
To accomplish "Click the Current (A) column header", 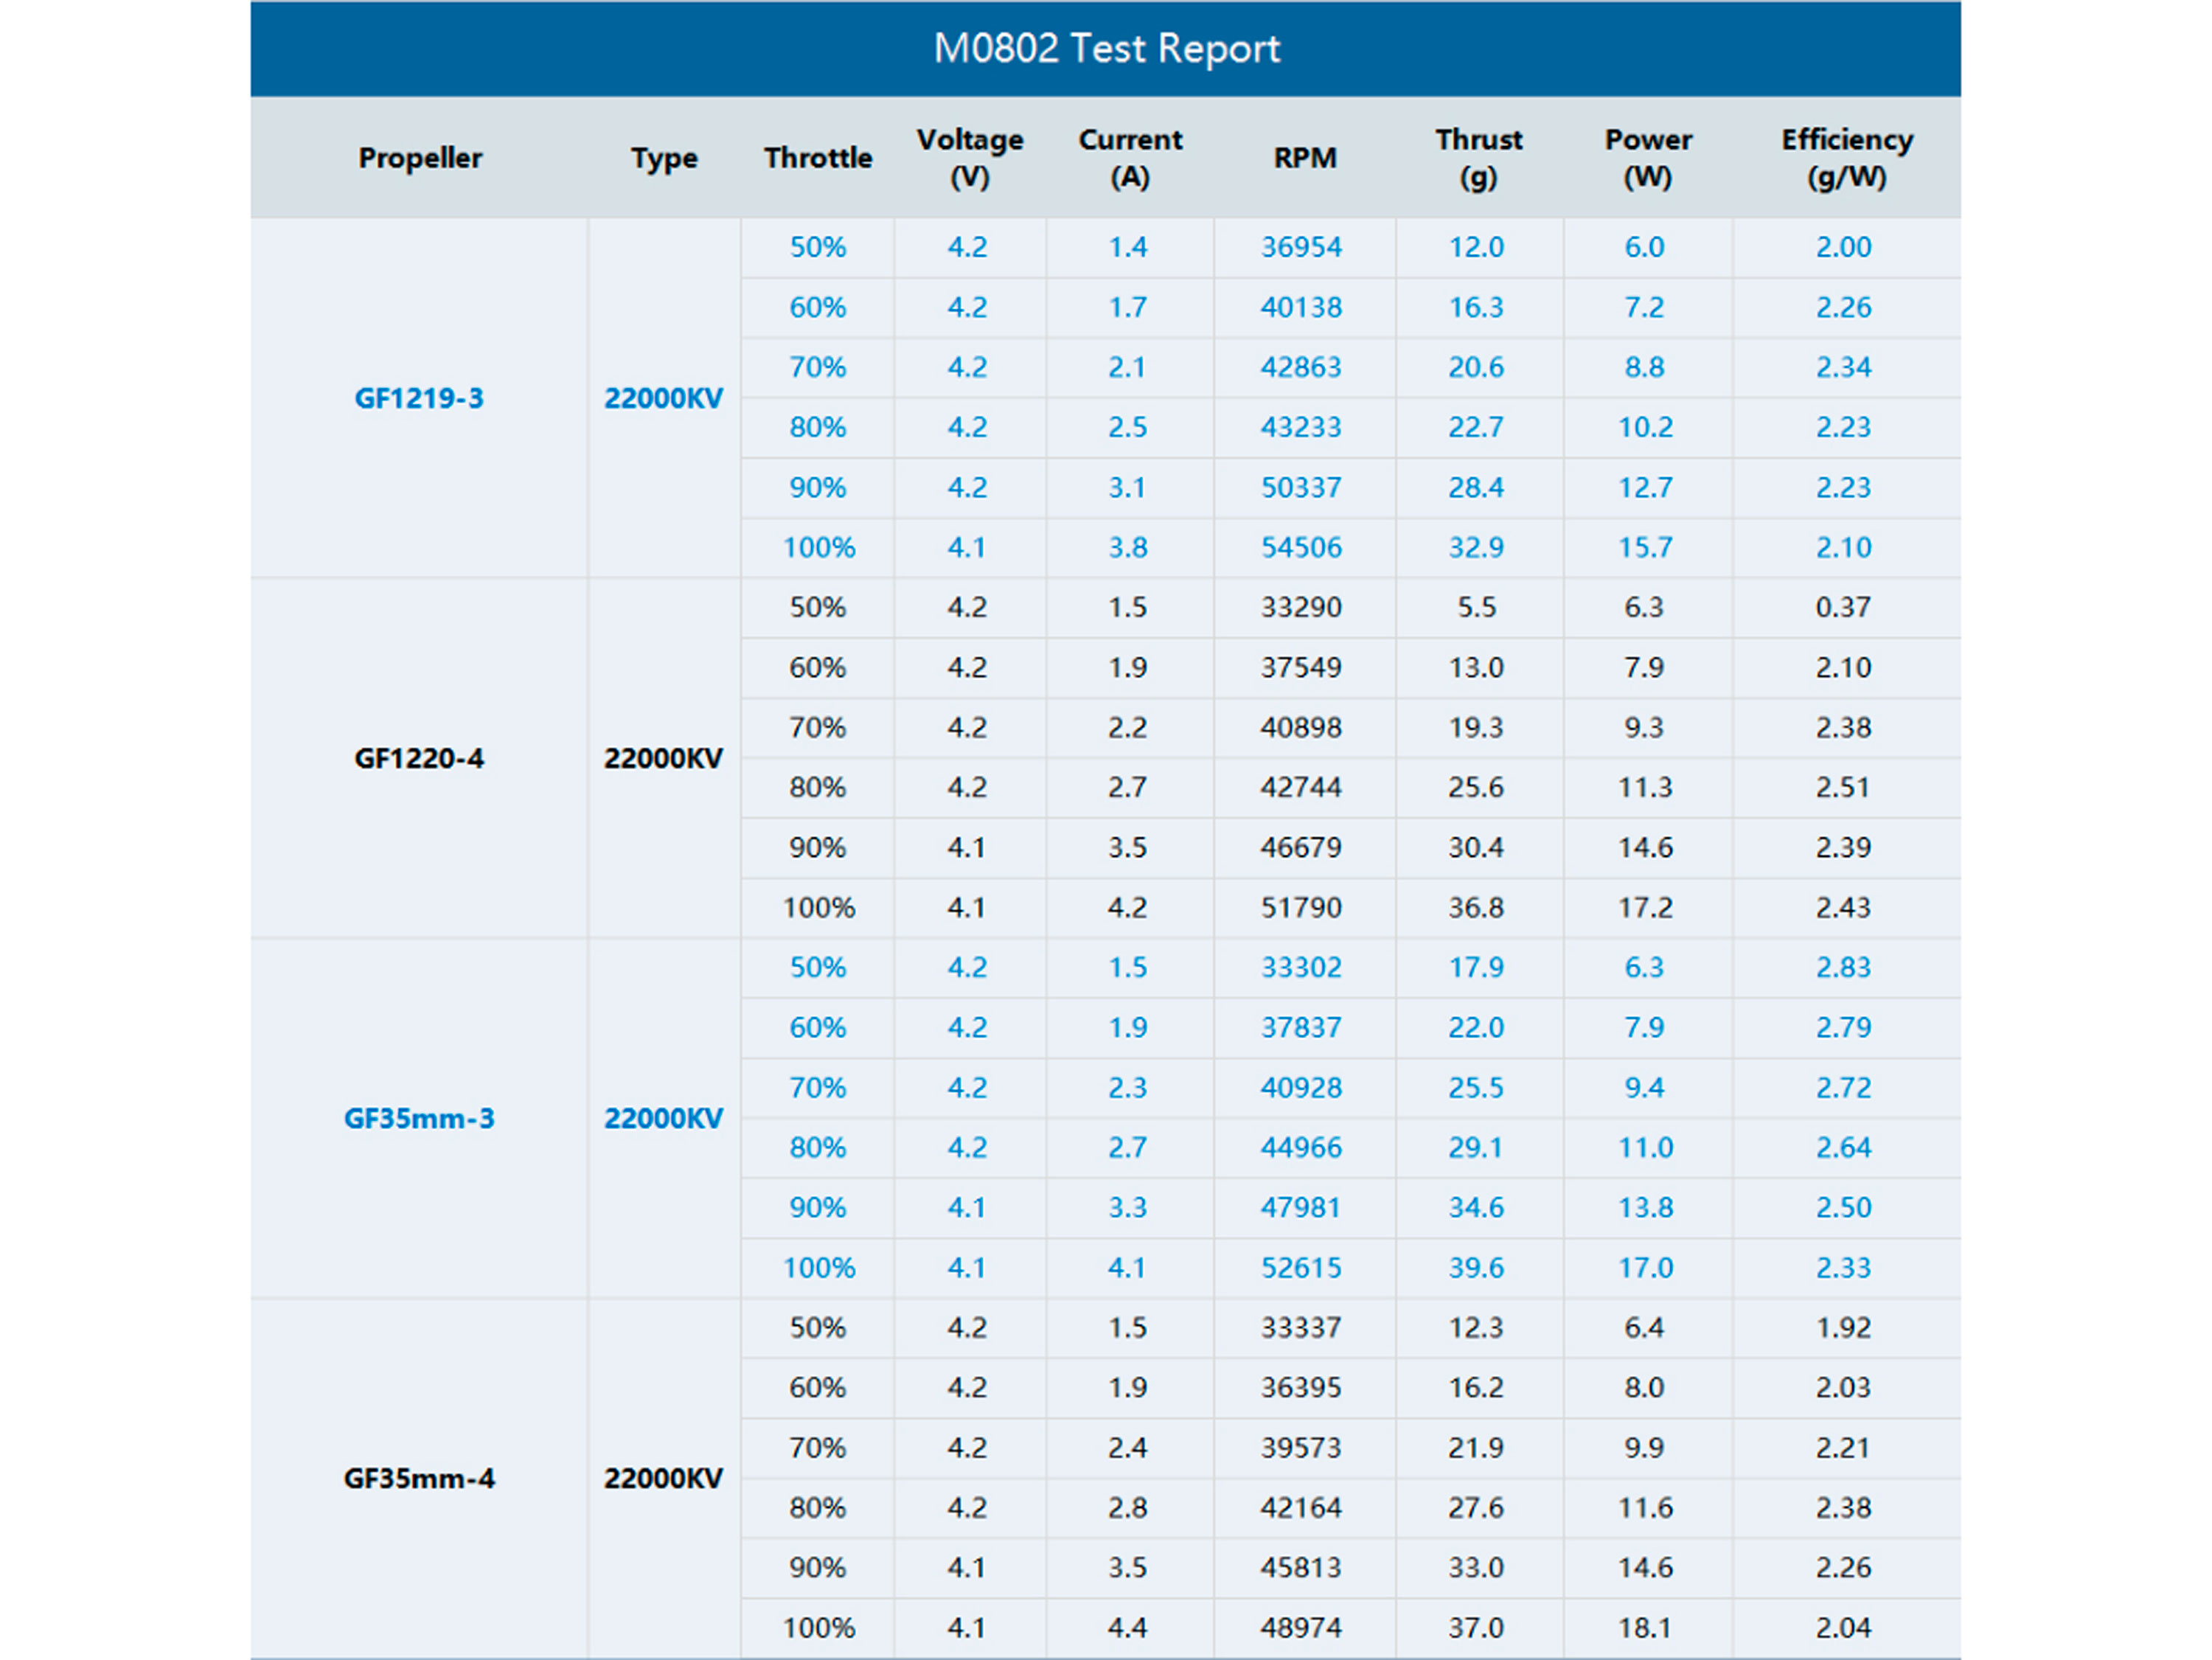I will (x=1130, y=158).
